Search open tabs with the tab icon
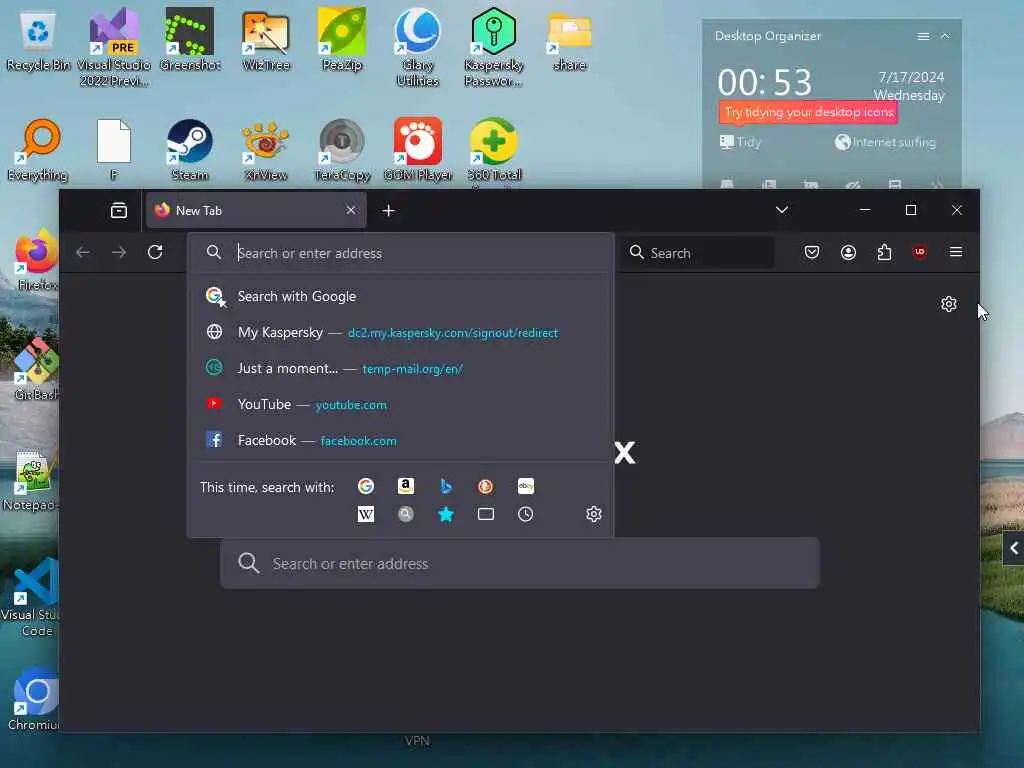Viewport: 1024px width, 768px height. coord(485,515)
